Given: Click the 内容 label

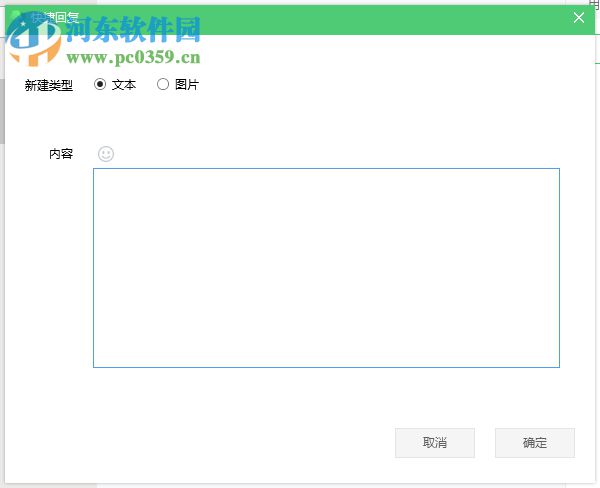Looking at the screenshot, I should tap(61, 154).
